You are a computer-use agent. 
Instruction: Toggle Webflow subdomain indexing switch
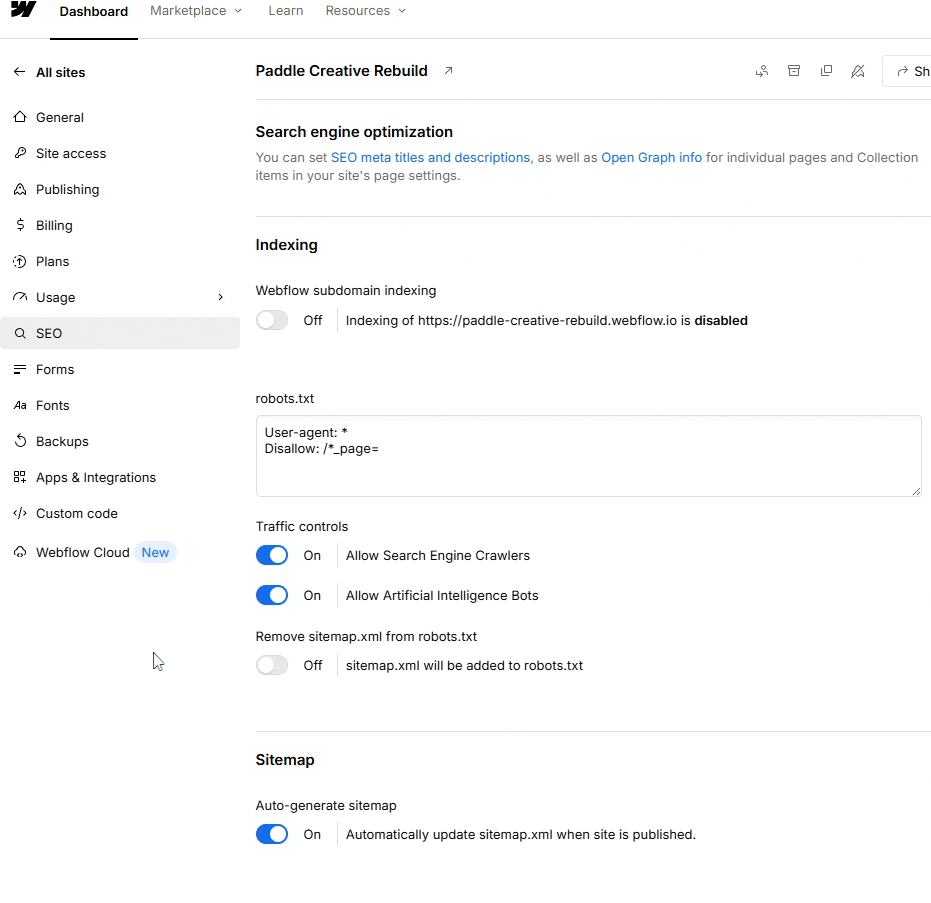point(272,321)
